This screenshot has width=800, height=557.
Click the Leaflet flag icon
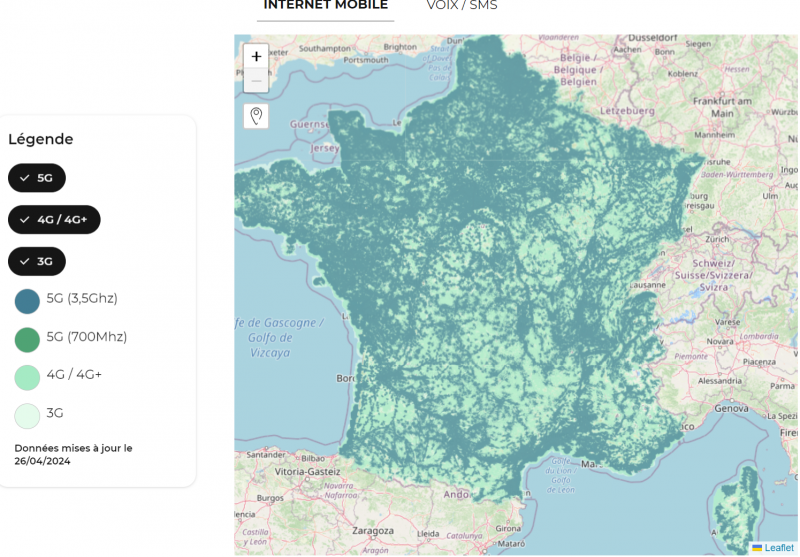pos(757,548)
